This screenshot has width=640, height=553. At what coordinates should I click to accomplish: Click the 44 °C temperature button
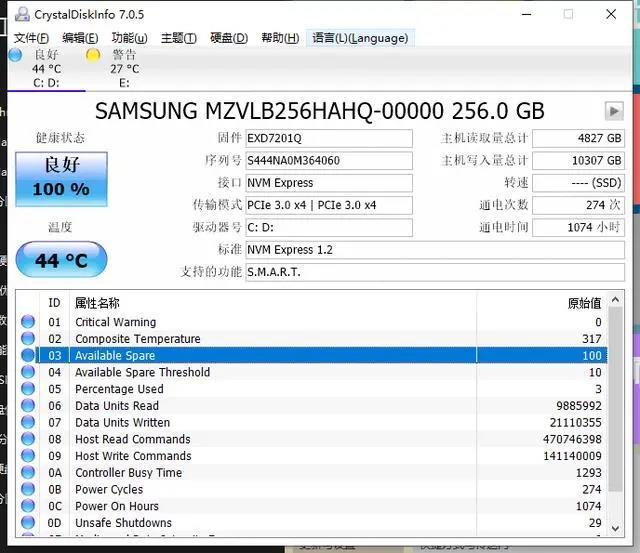click(x=61, y=260)
